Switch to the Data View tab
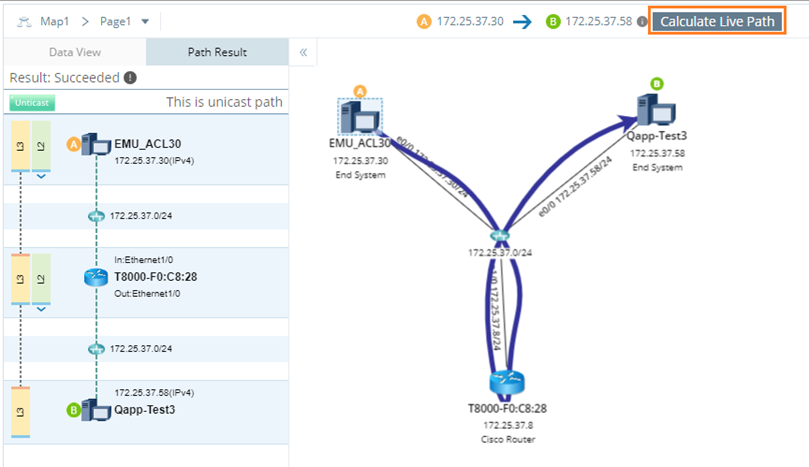Screen dimensions: 809x467 pos(75,52)
